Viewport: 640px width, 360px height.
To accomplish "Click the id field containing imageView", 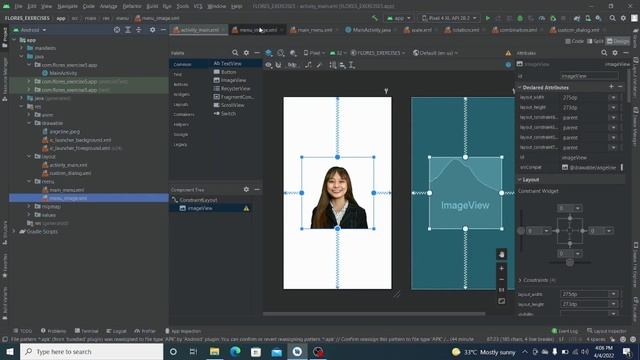I will (589, 76).
